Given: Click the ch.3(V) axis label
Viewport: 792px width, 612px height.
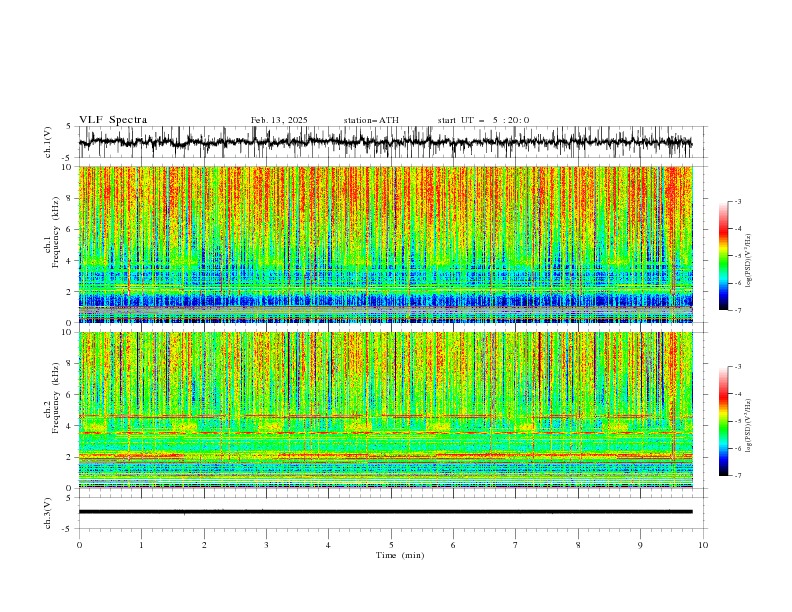Looking at the screenshot, I should pyautogui.click(x=48, y=513).
